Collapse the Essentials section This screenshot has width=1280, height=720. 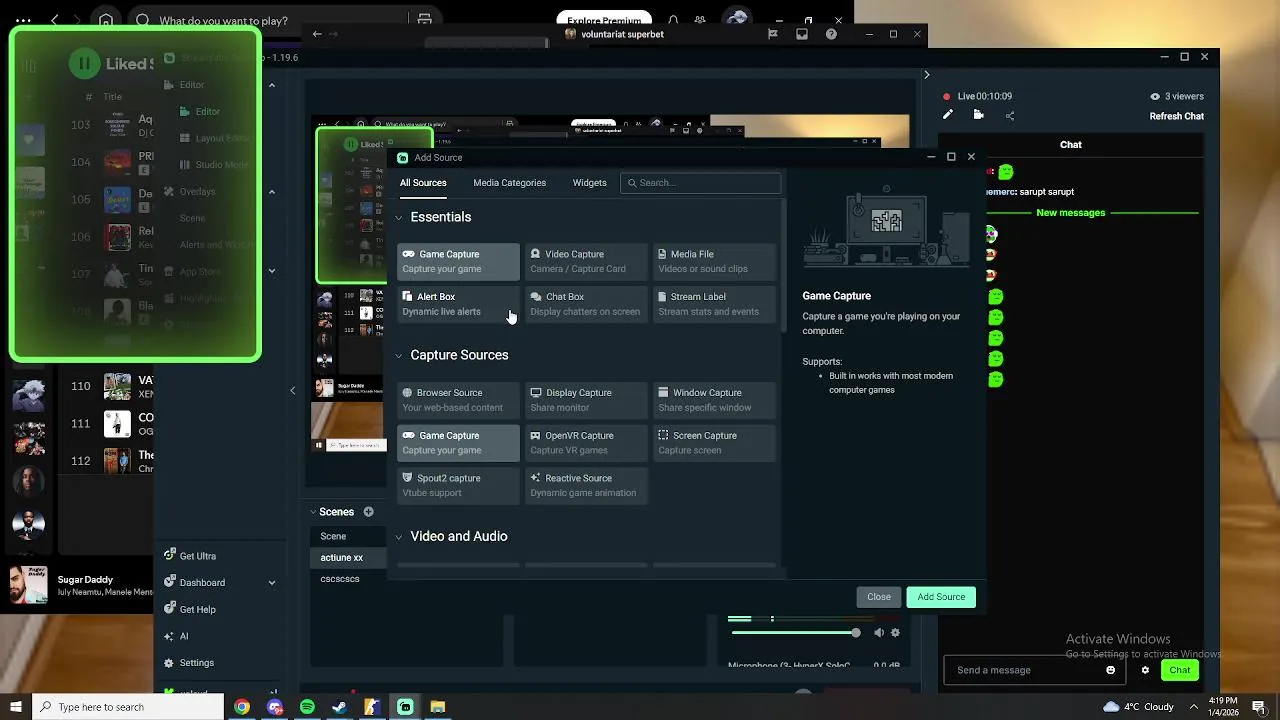[x=399, y=217]
